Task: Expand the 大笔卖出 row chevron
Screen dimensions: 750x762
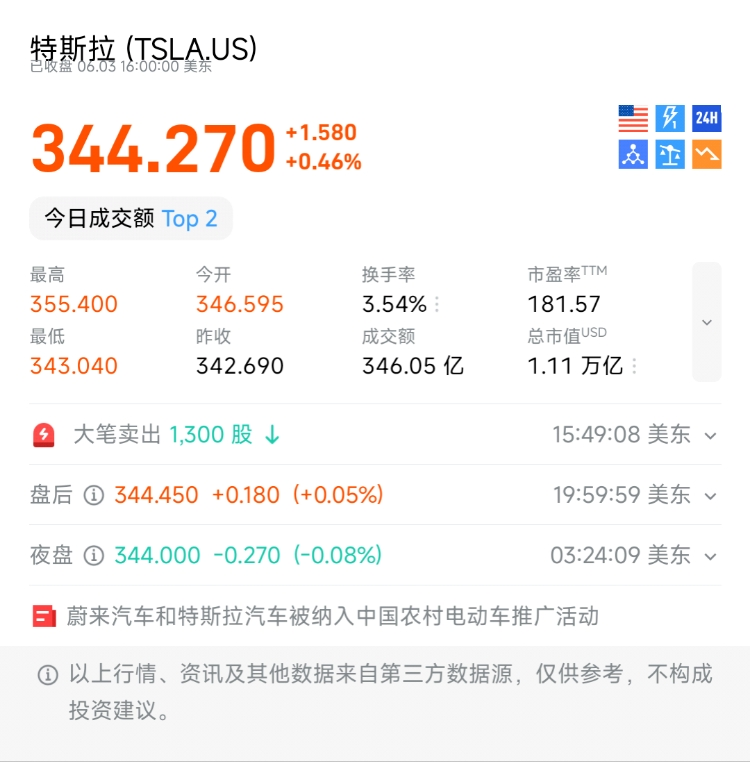Action: tap(711, 436)
